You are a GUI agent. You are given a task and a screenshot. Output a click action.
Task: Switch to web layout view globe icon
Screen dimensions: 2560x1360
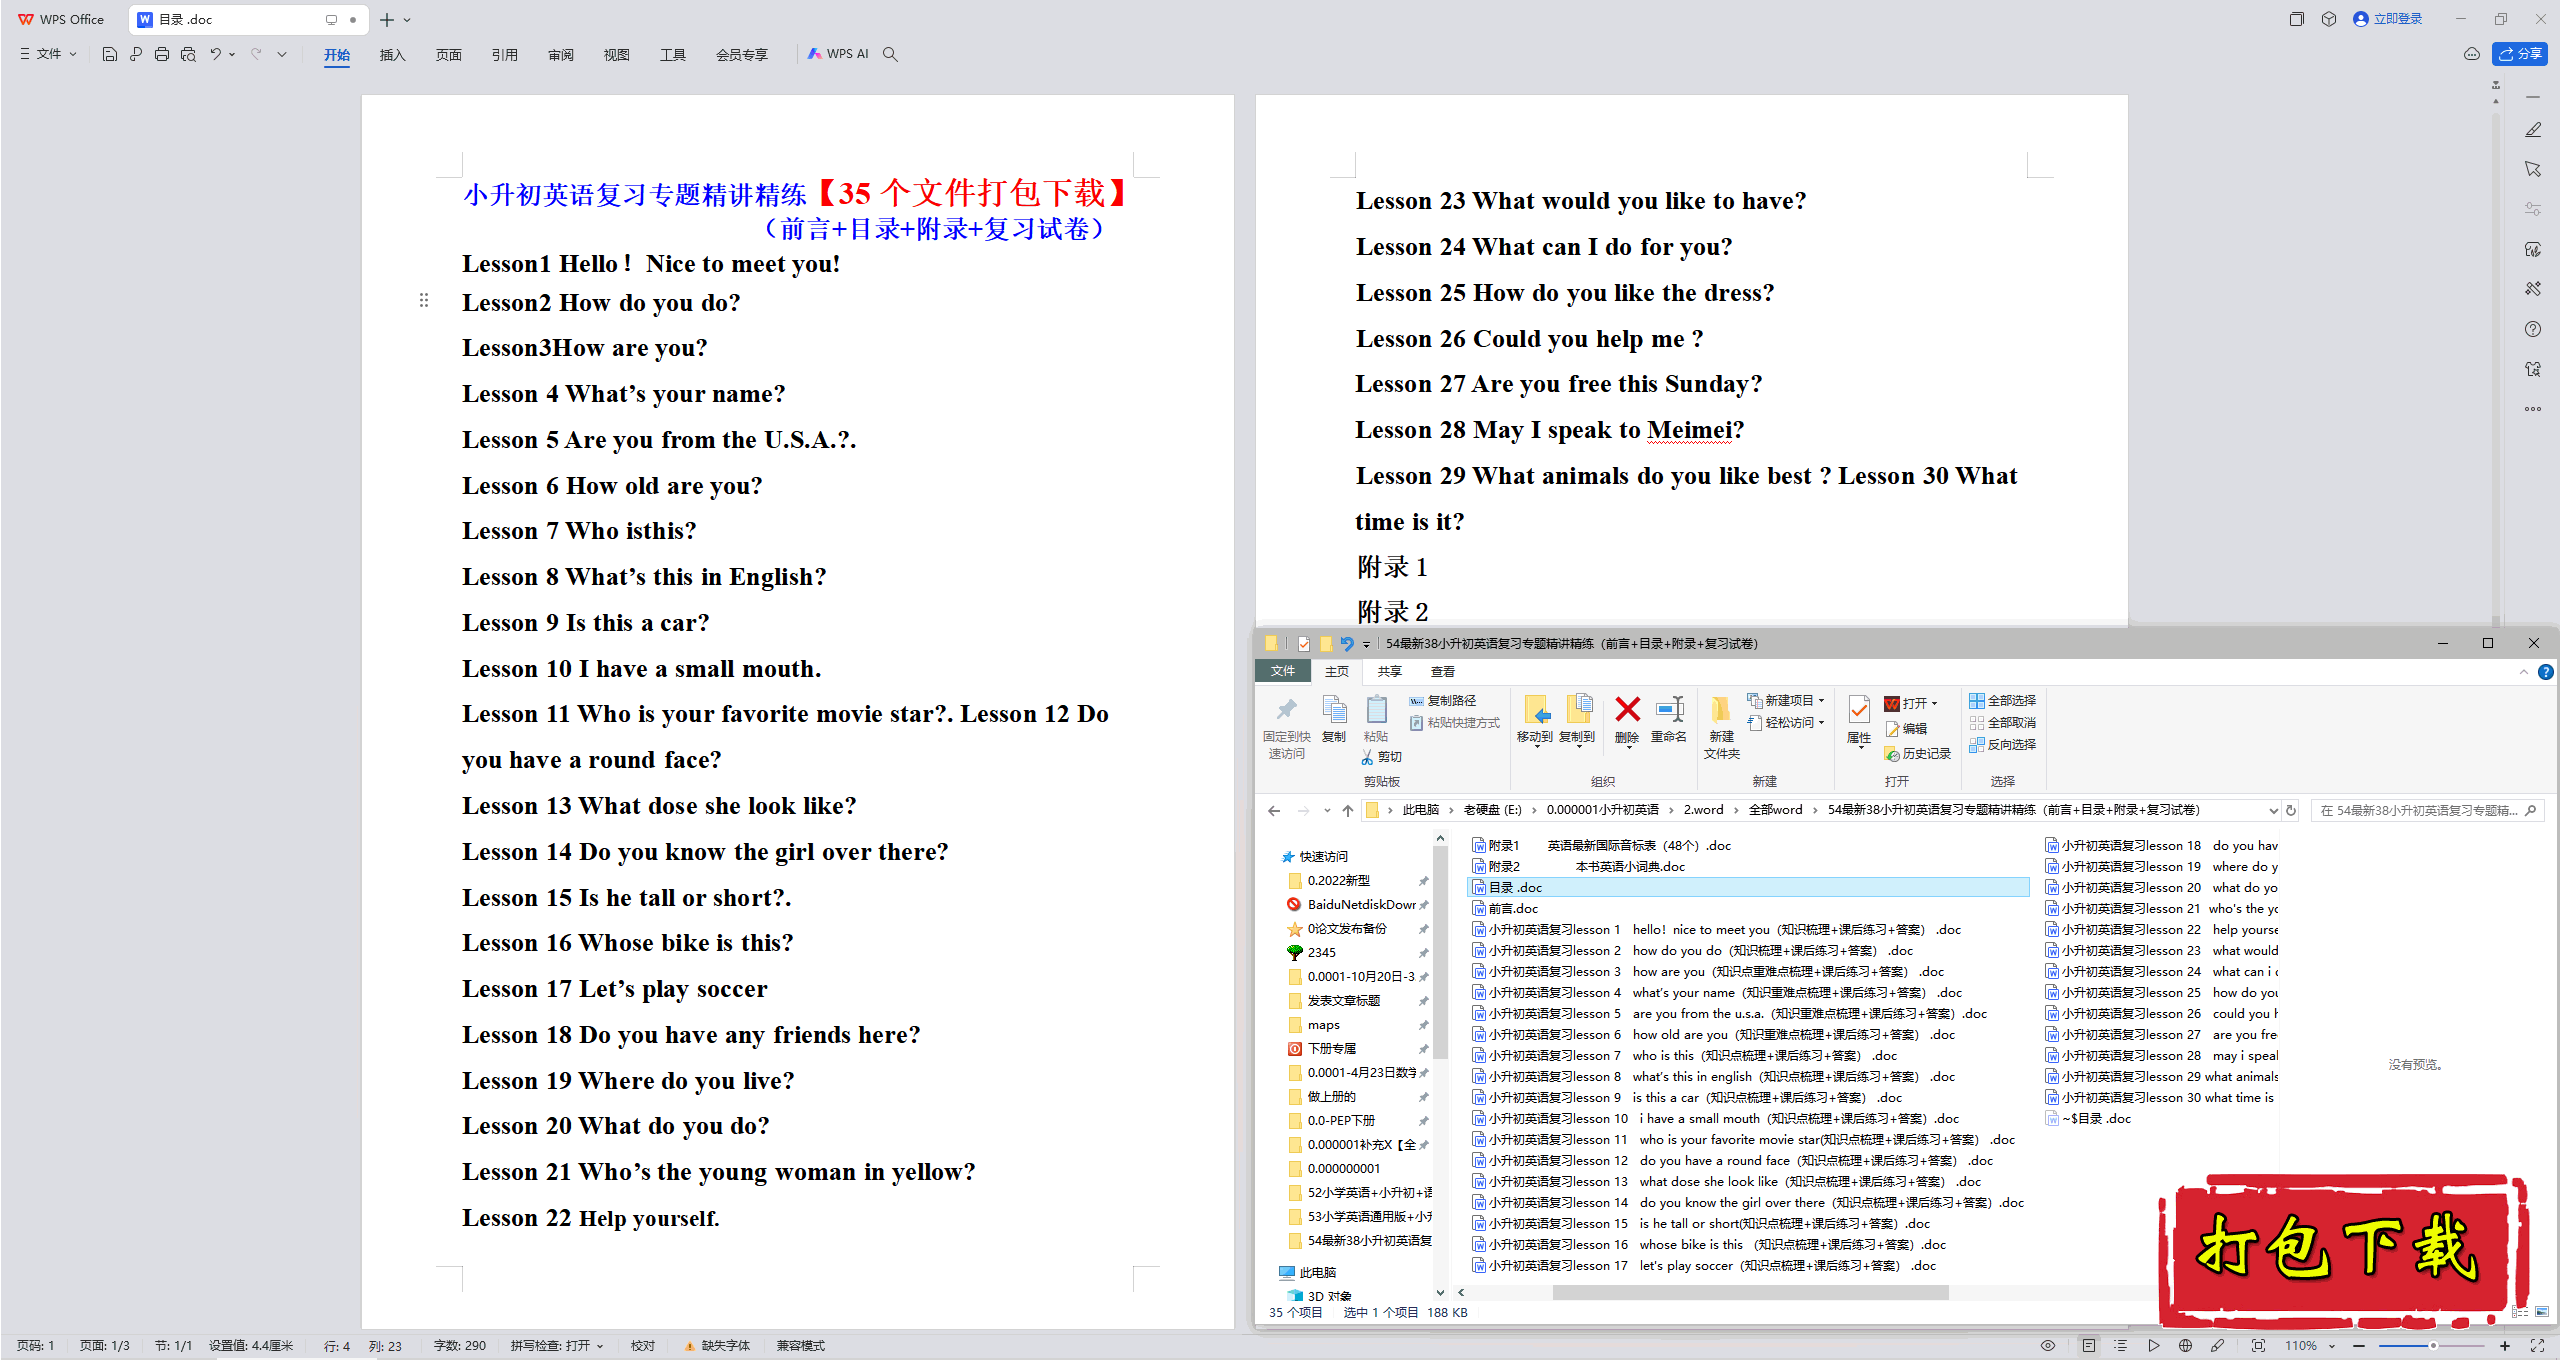(x=2185, y=1346)
